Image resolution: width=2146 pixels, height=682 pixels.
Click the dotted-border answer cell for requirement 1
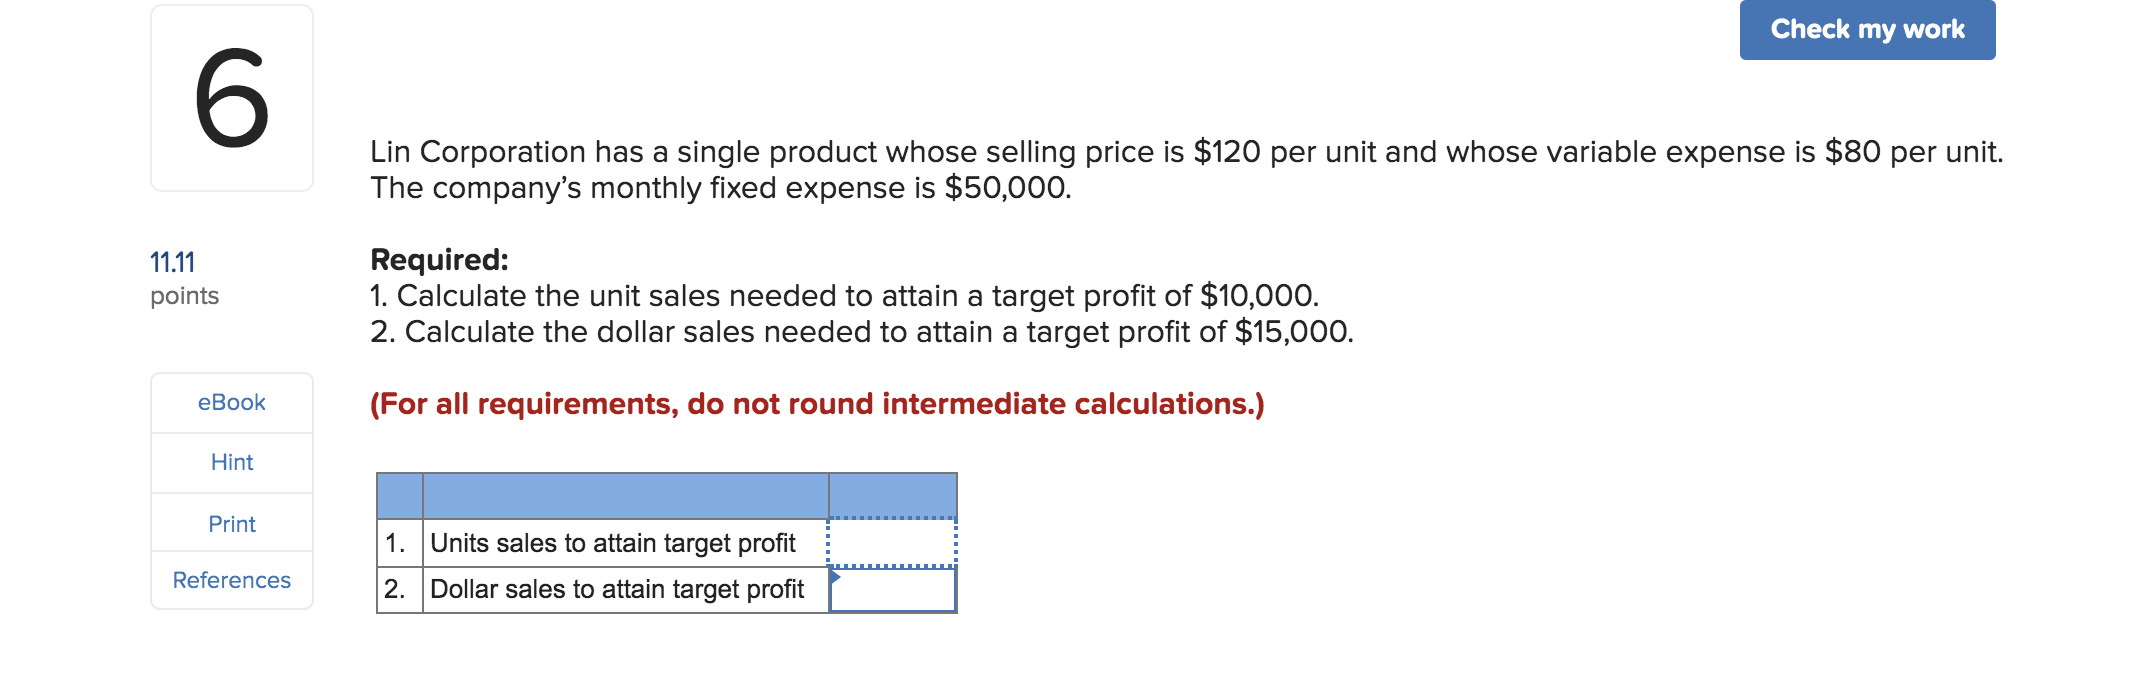pyautogui.click(x=890, y=543)
